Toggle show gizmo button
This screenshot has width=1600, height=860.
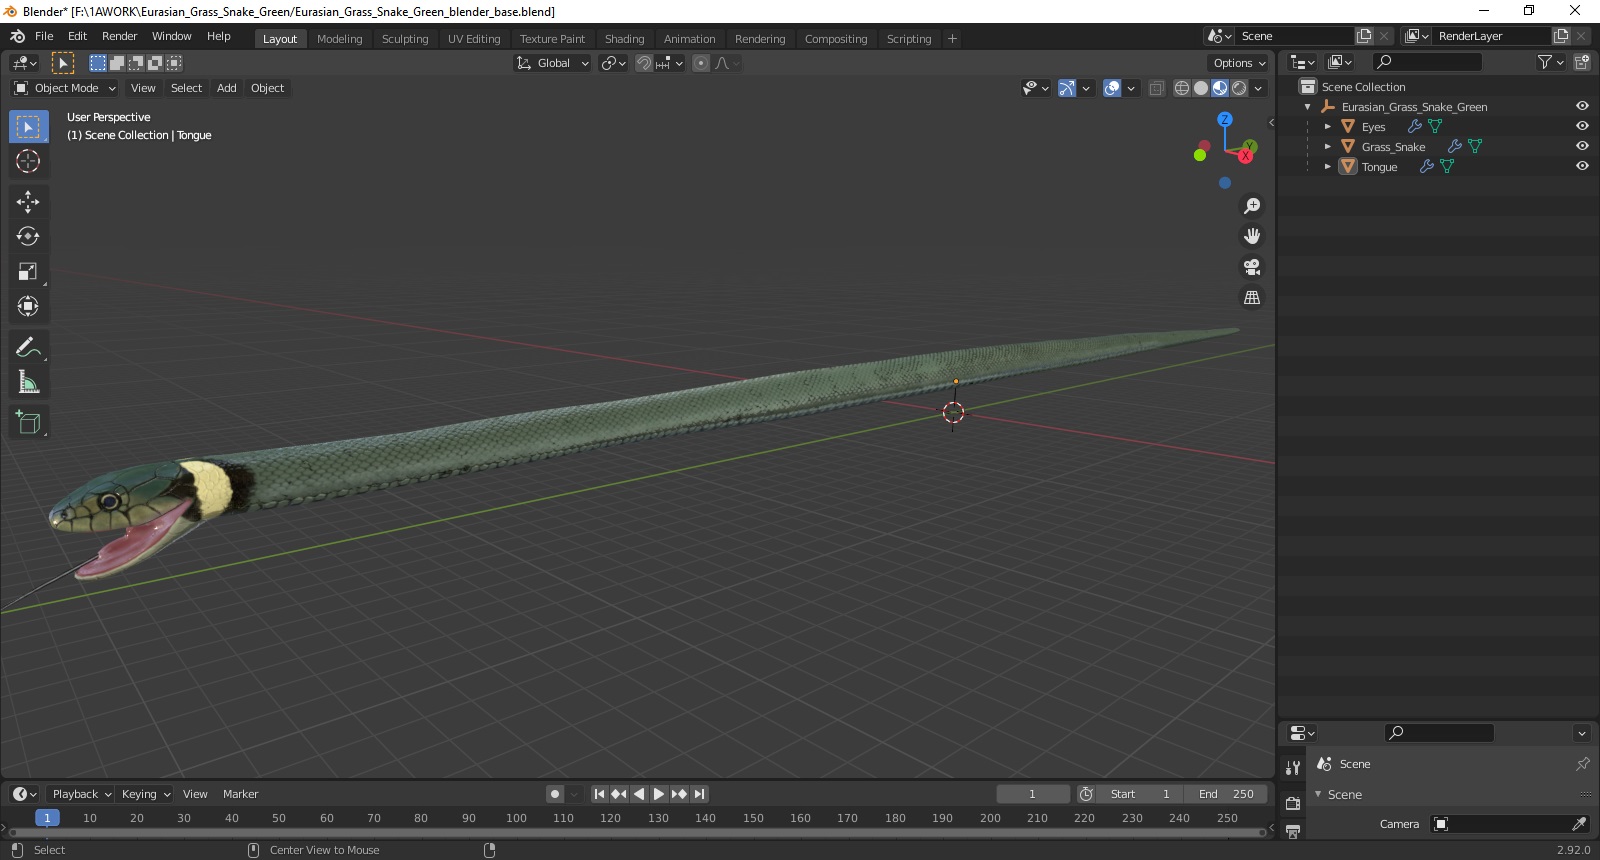tap(1067, 88)
